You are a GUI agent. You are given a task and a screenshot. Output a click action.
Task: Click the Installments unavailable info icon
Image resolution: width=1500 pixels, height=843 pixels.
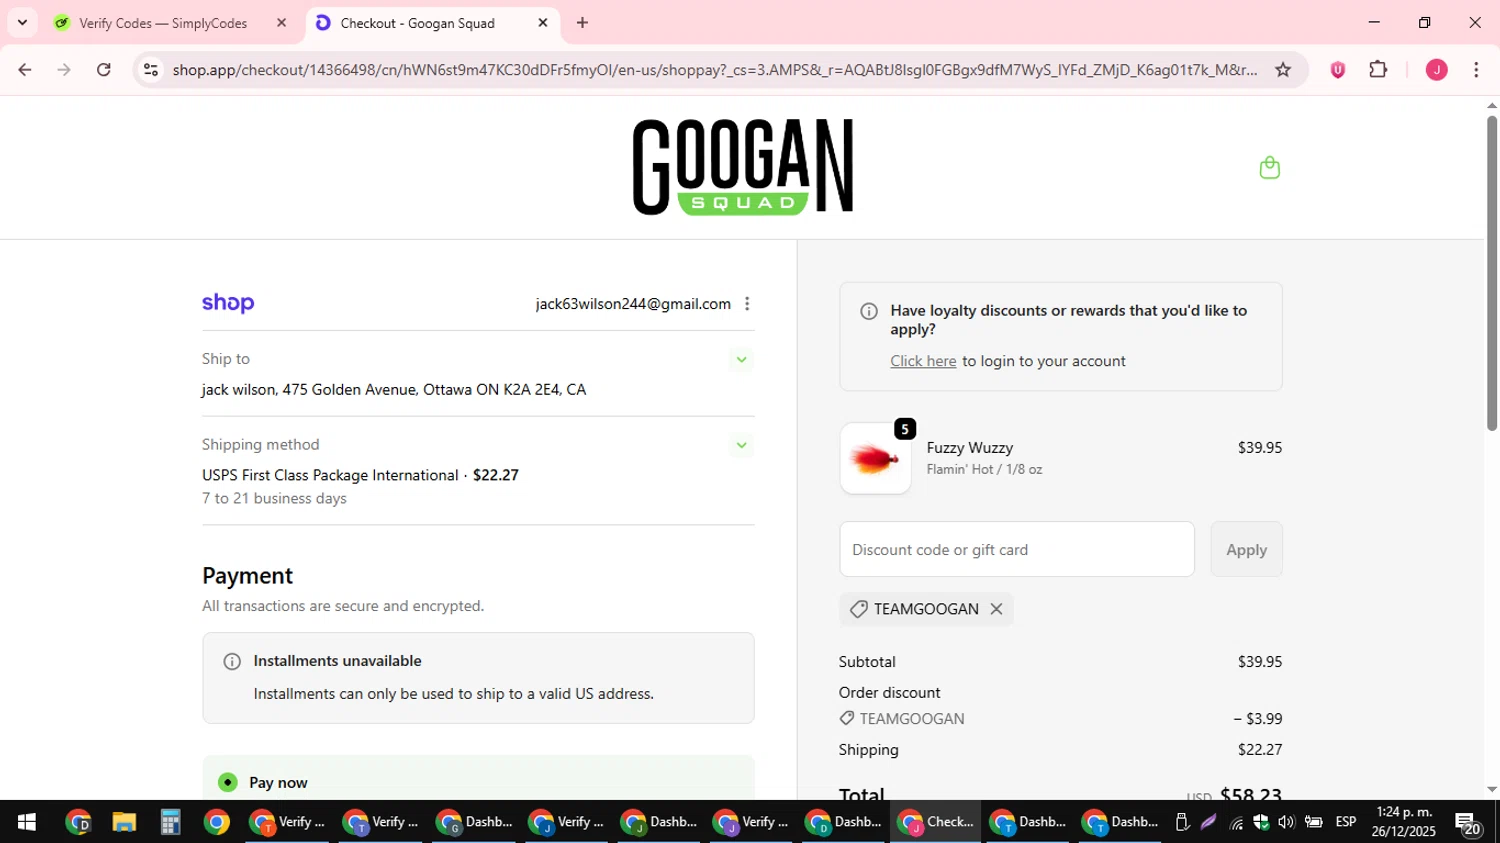coord(232,661)
